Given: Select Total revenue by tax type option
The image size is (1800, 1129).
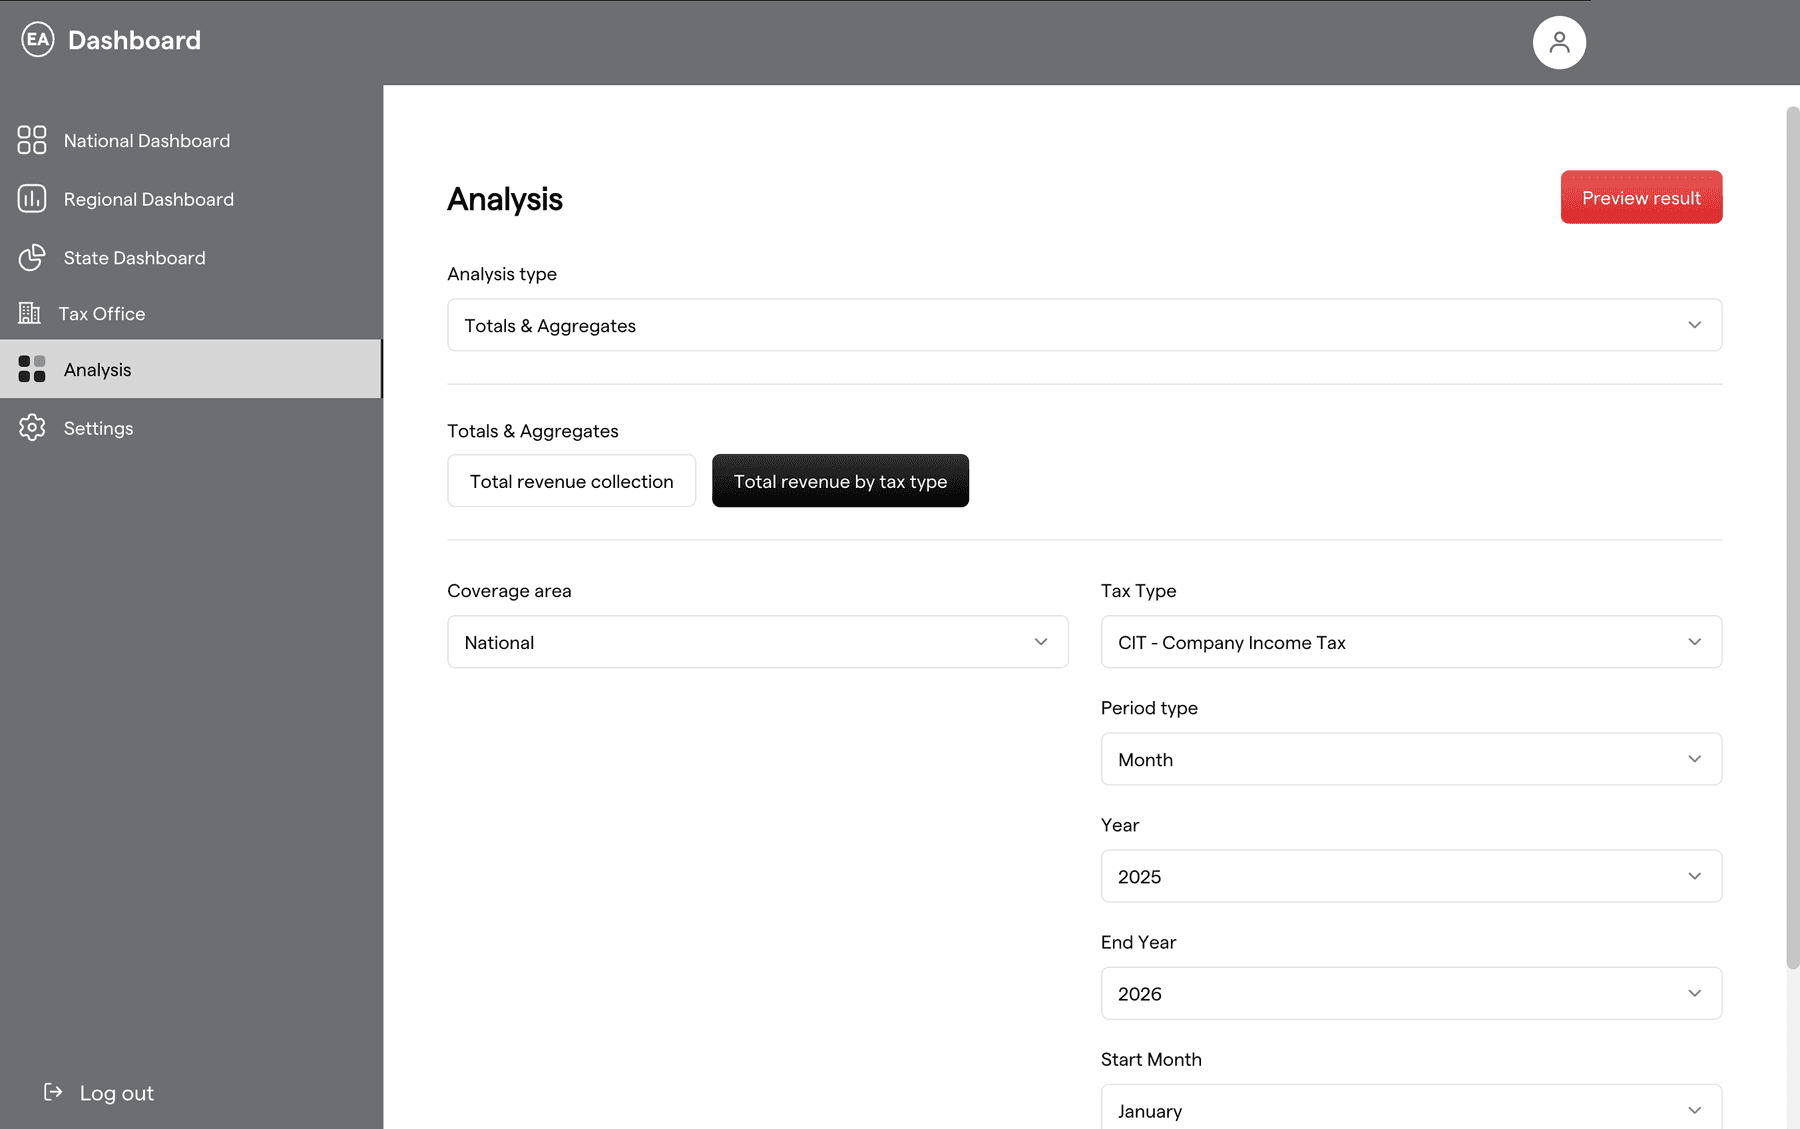Looking at the screenshot, I should tap(840, 481).
